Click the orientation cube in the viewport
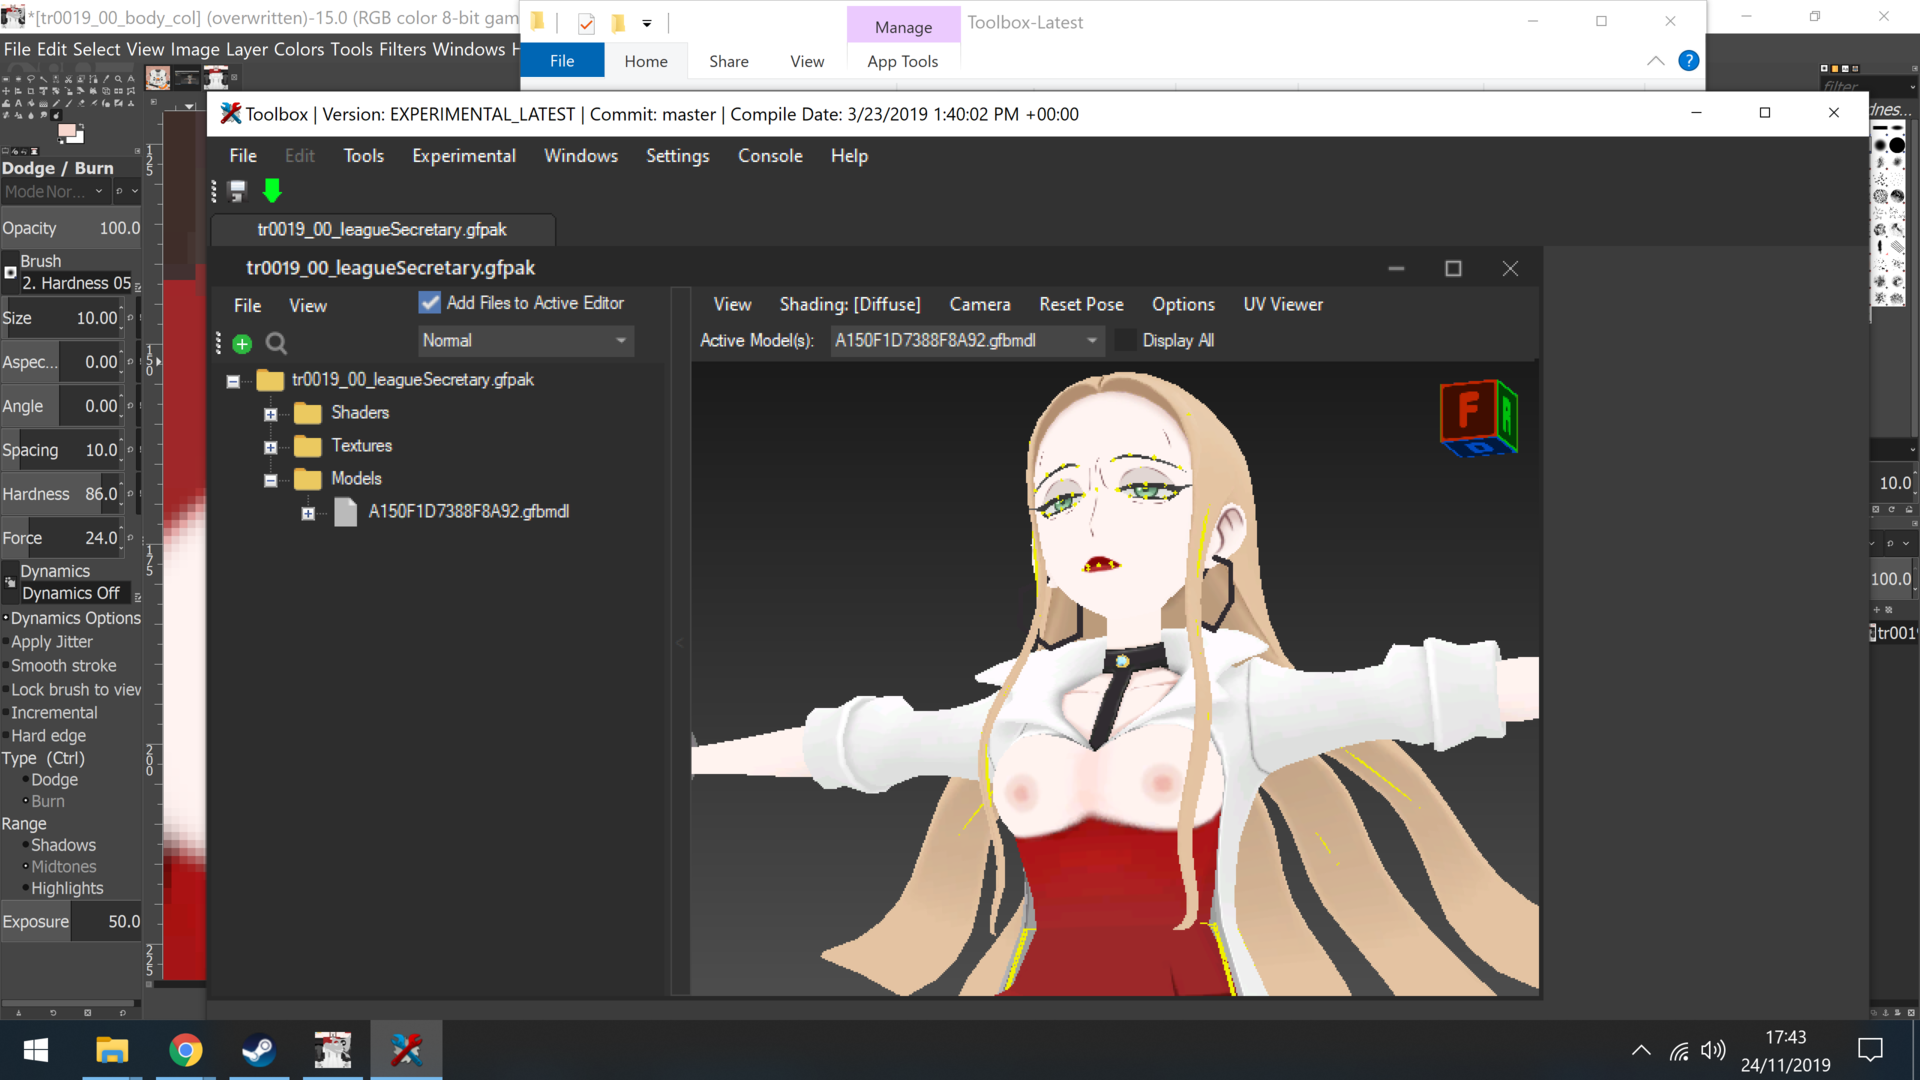 click(x=1479, y=418)
